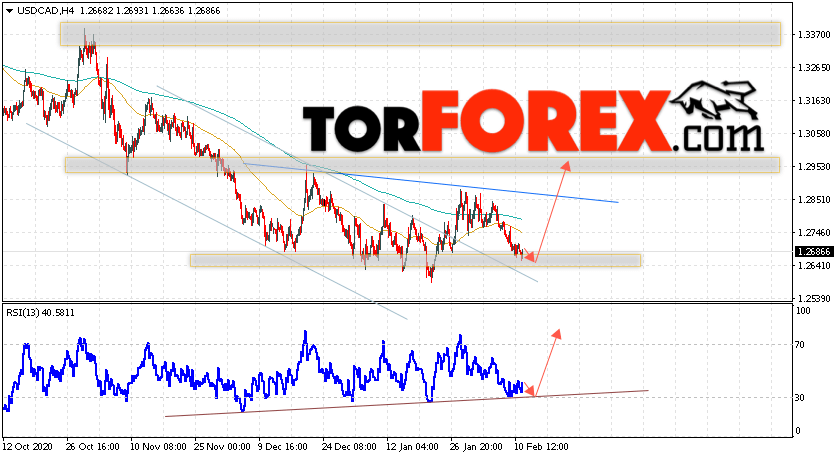The width and height of the screenshot is (838, 458).
Task: Click price axis label 1.26410
Action: click(x=814, y=266)
